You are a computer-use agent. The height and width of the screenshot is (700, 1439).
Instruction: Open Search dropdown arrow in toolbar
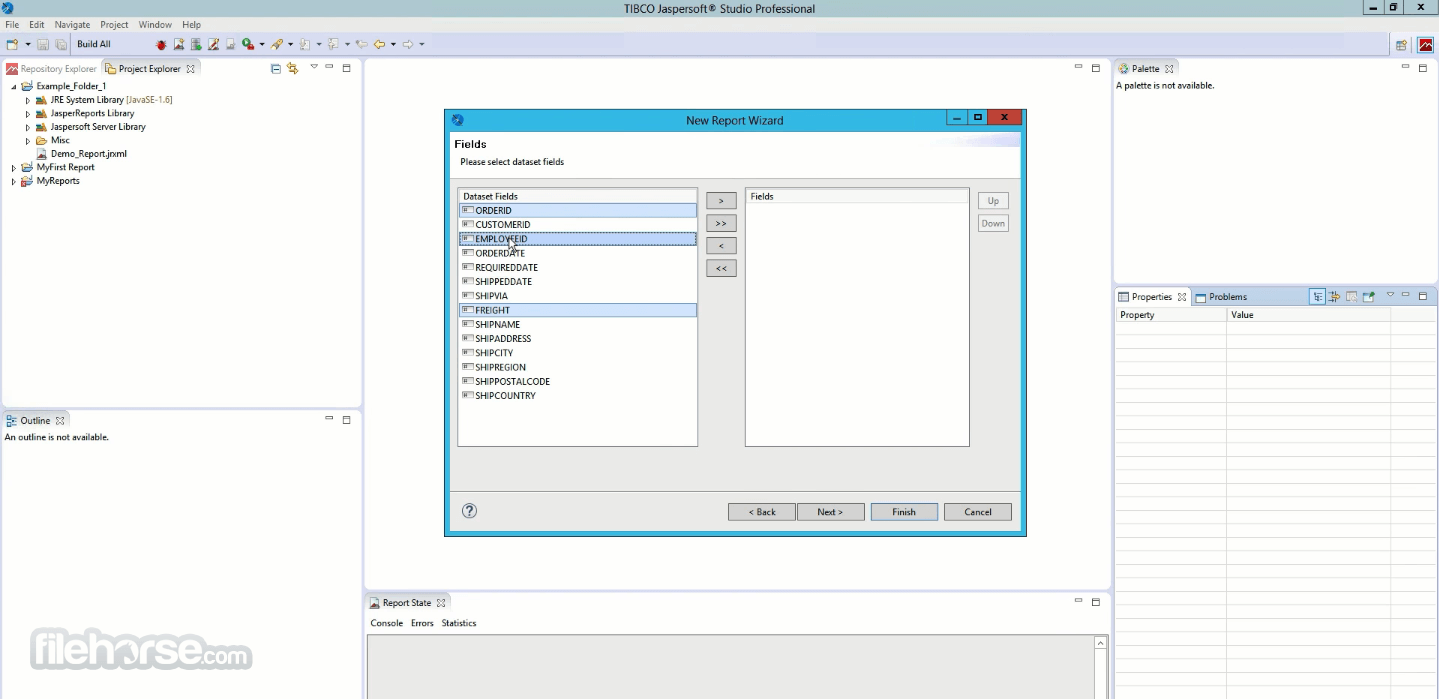tap(290, 44)
